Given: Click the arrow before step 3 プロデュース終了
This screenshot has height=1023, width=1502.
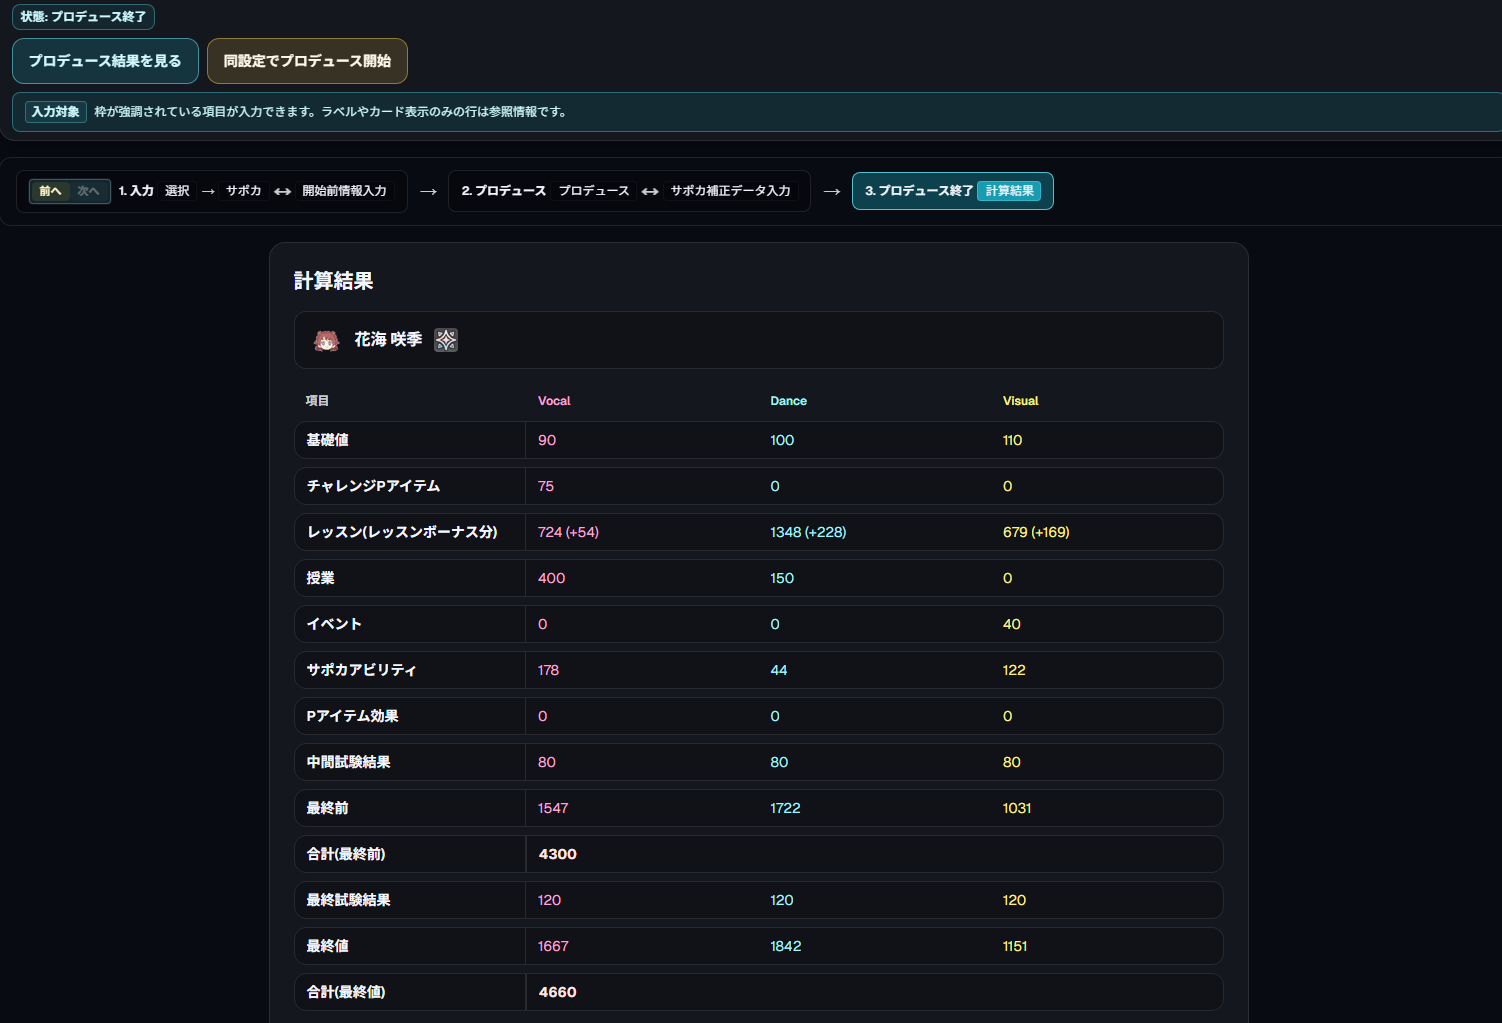Looking at the screenshot, I should click(x=833, y=191).
